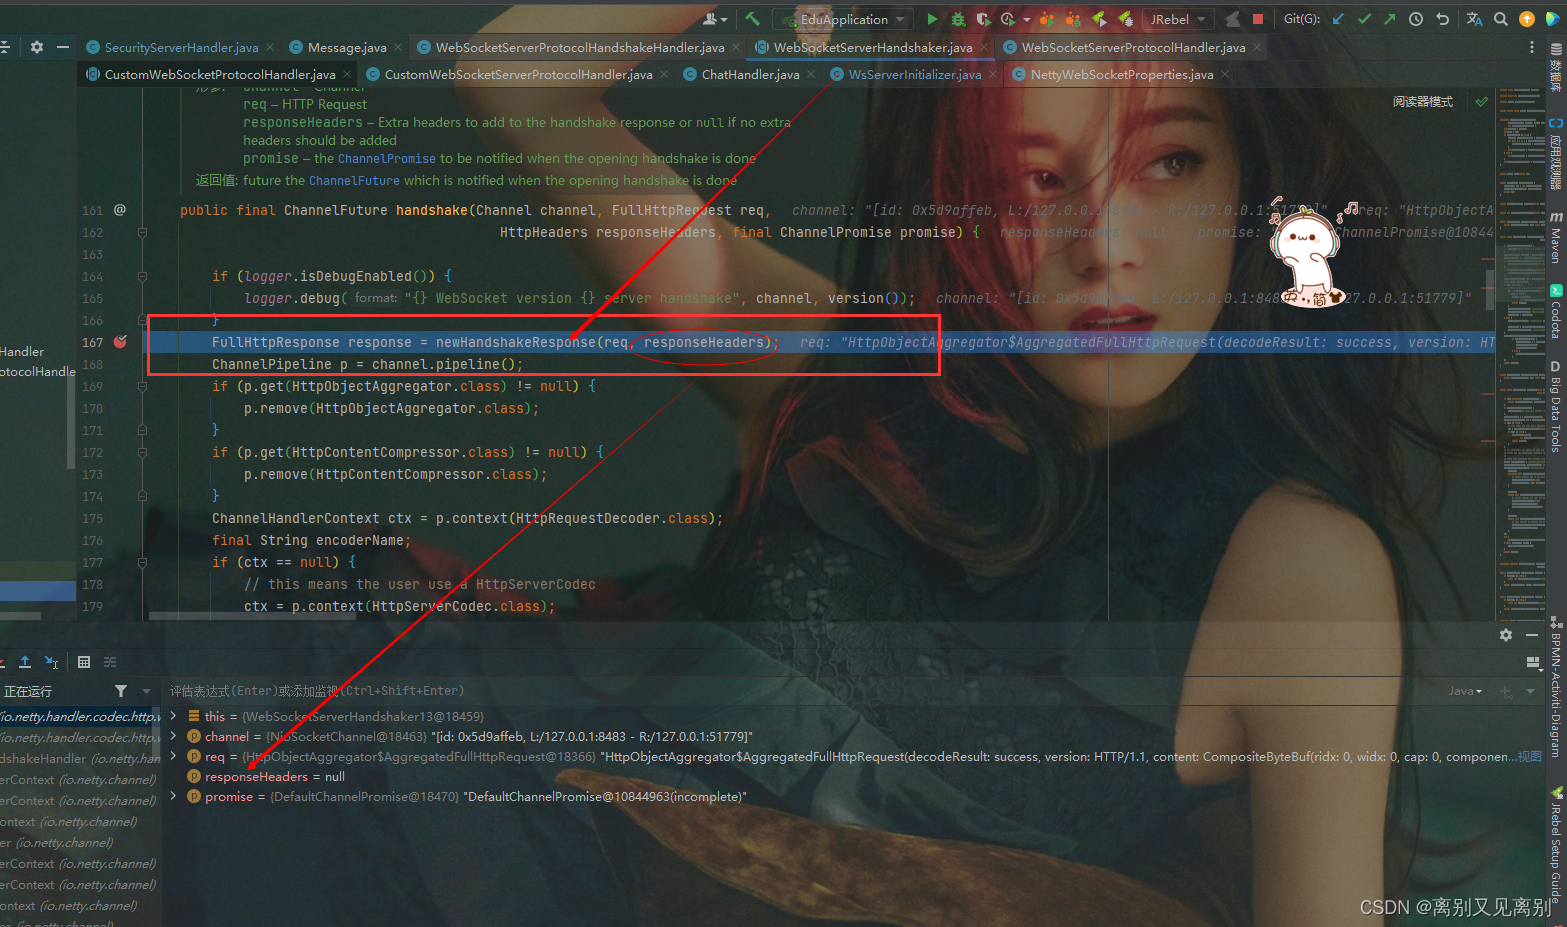Open editor tabs three-dot menu
This screenshot has width=1567, height=927.
point(1531,47)
